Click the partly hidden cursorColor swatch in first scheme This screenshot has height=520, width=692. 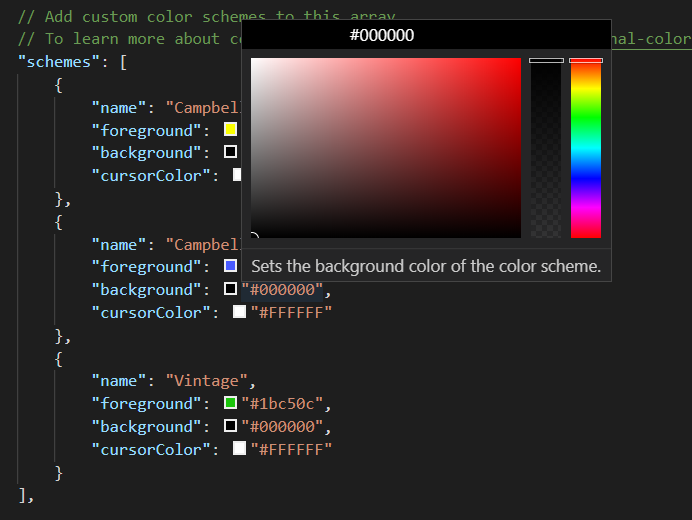point(237,175)
